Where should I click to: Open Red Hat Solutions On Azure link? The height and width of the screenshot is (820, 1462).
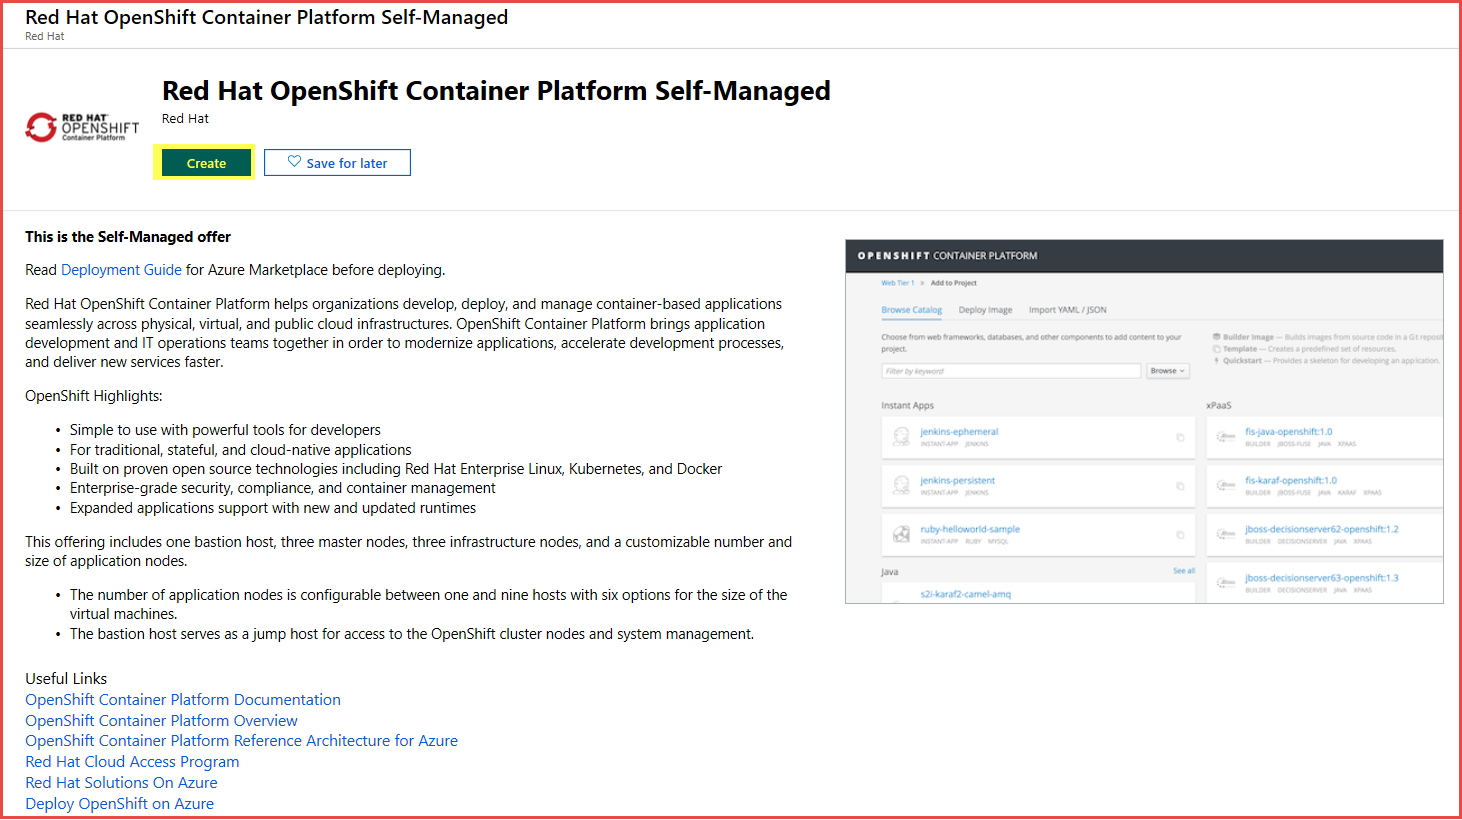click(121, 783)
